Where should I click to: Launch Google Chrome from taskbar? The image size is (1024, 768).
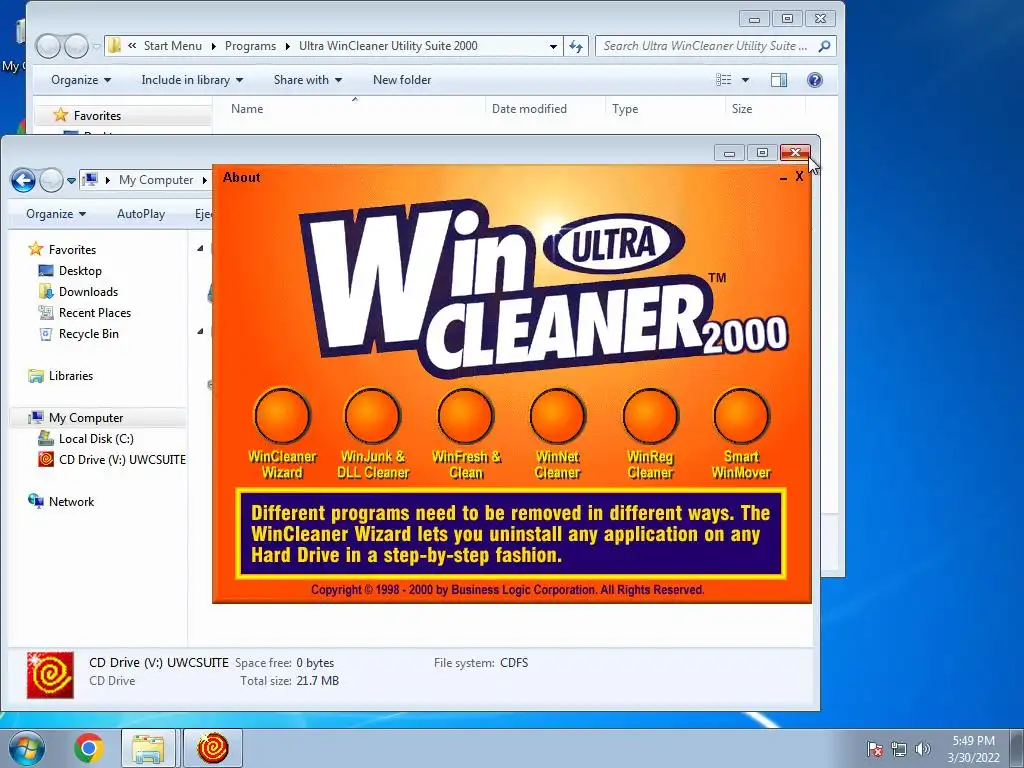[x=89, y=748]
